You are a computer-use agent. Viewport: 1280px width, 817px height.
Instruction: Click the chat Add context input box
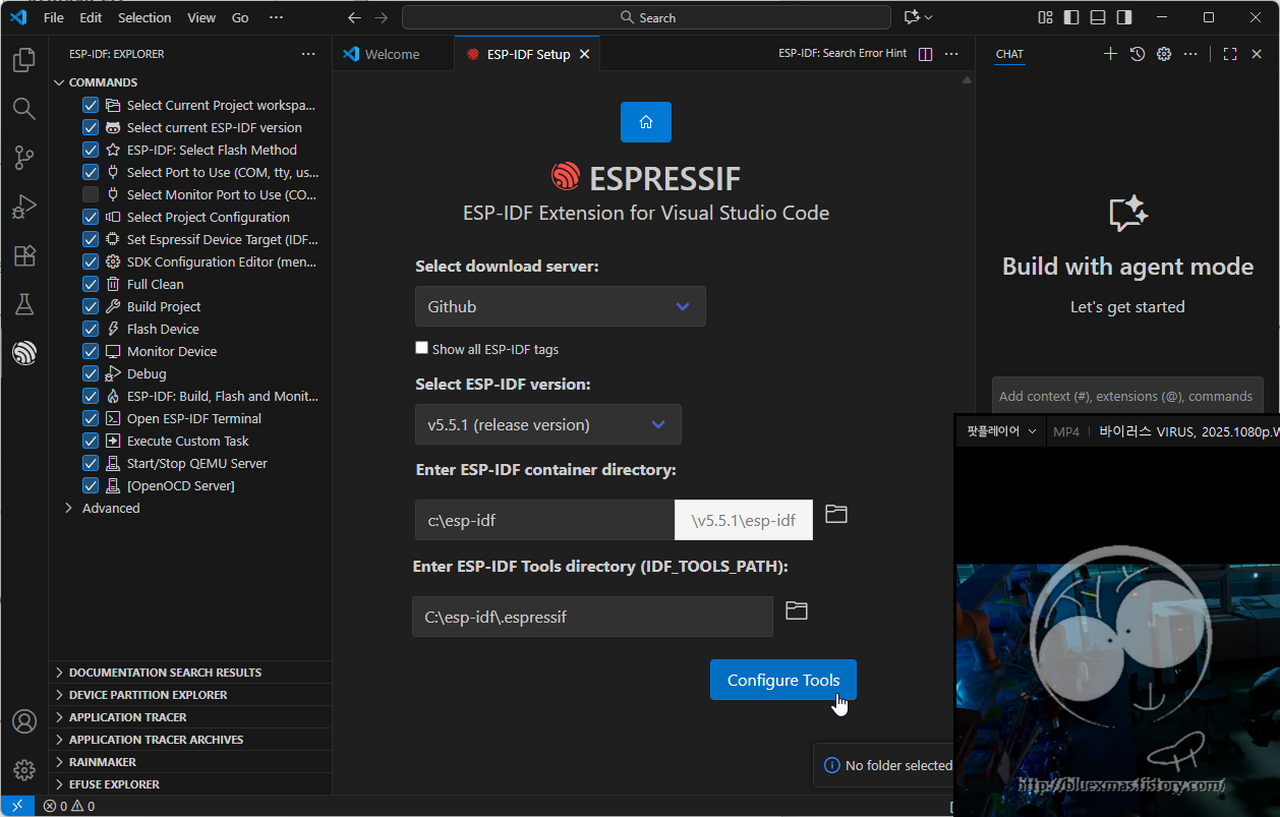point(1127,396)
